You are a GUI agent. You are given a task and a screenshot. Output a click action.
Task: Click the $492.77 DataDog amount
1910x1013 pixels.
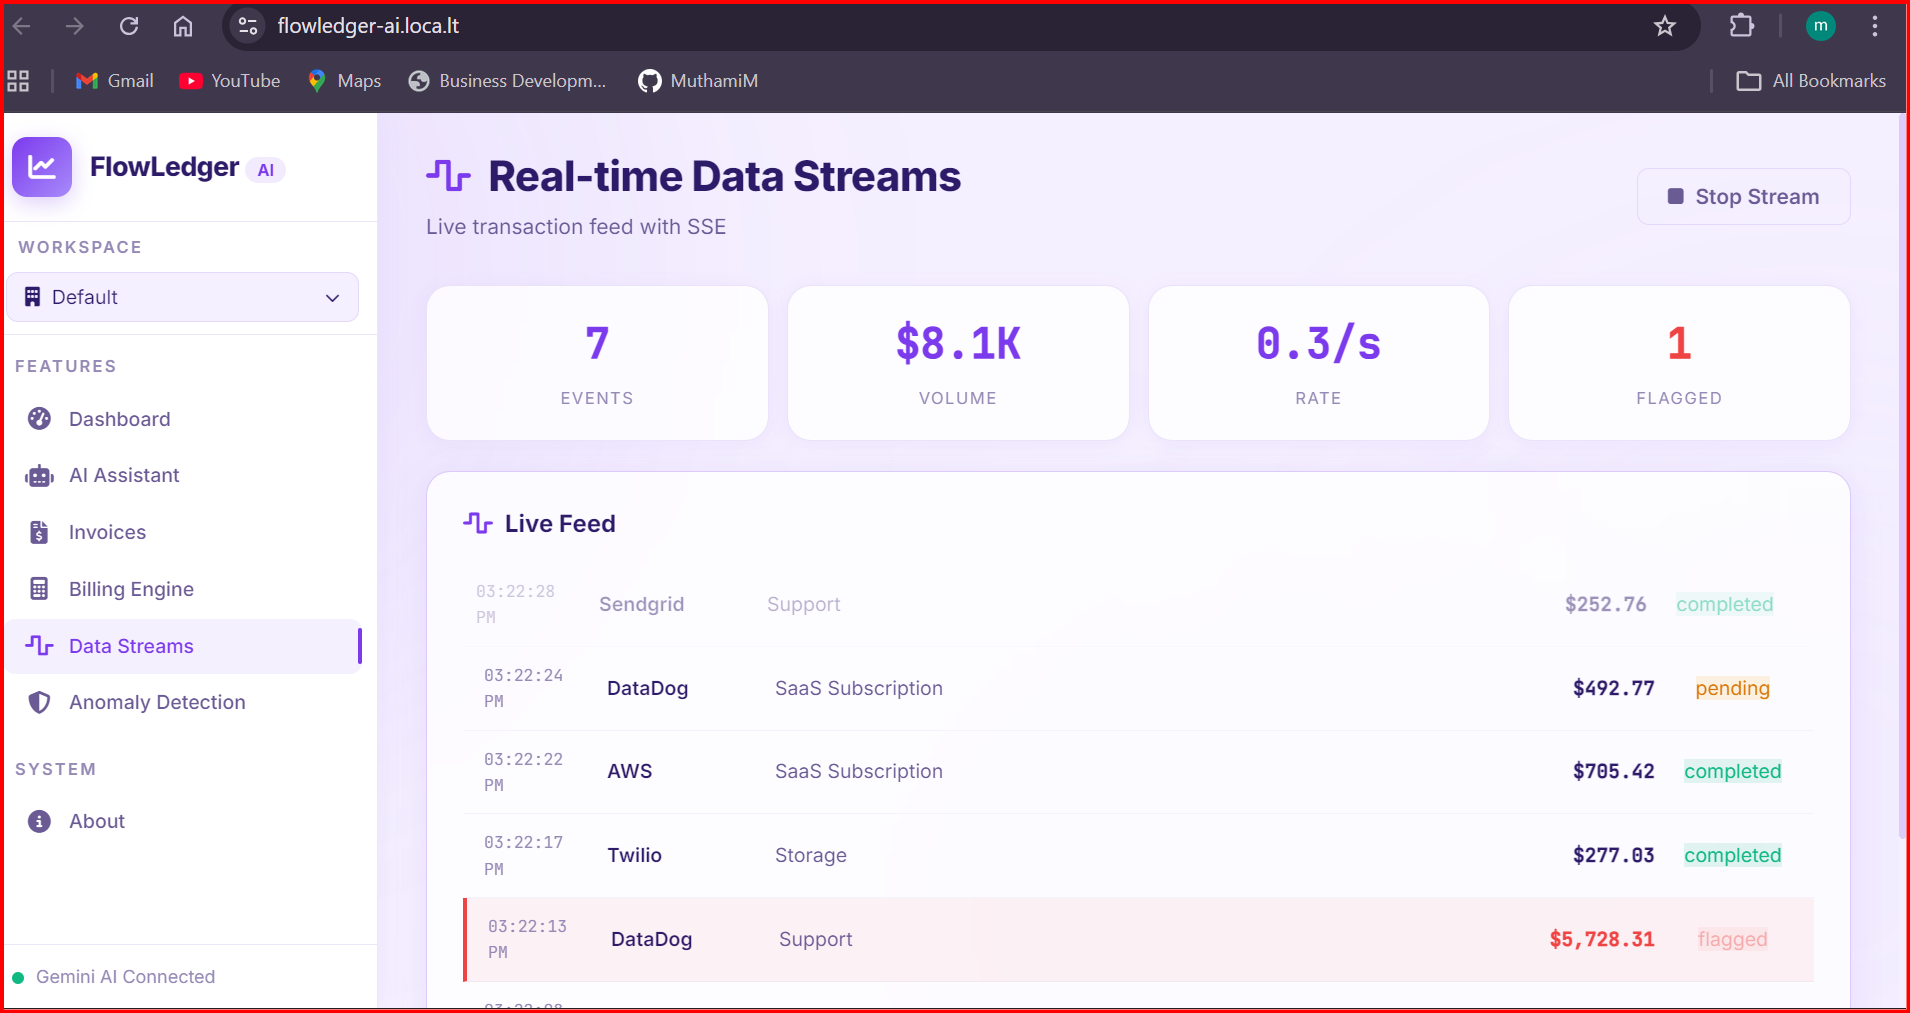tap(1614, 688)
